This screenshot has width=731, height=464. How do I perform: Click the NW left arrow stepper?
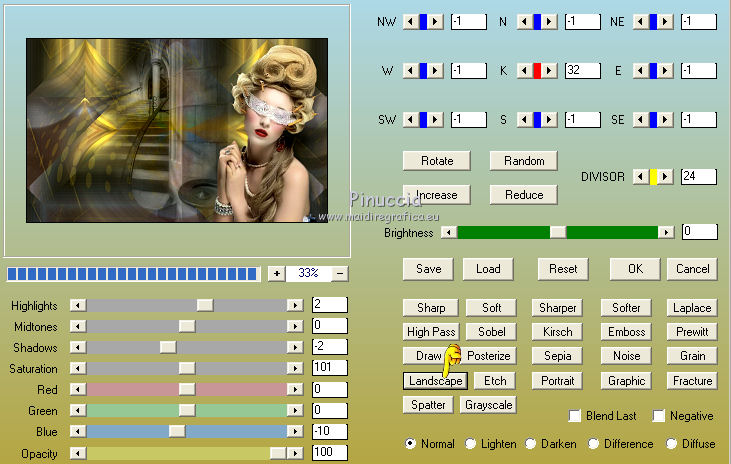(410, 21)
